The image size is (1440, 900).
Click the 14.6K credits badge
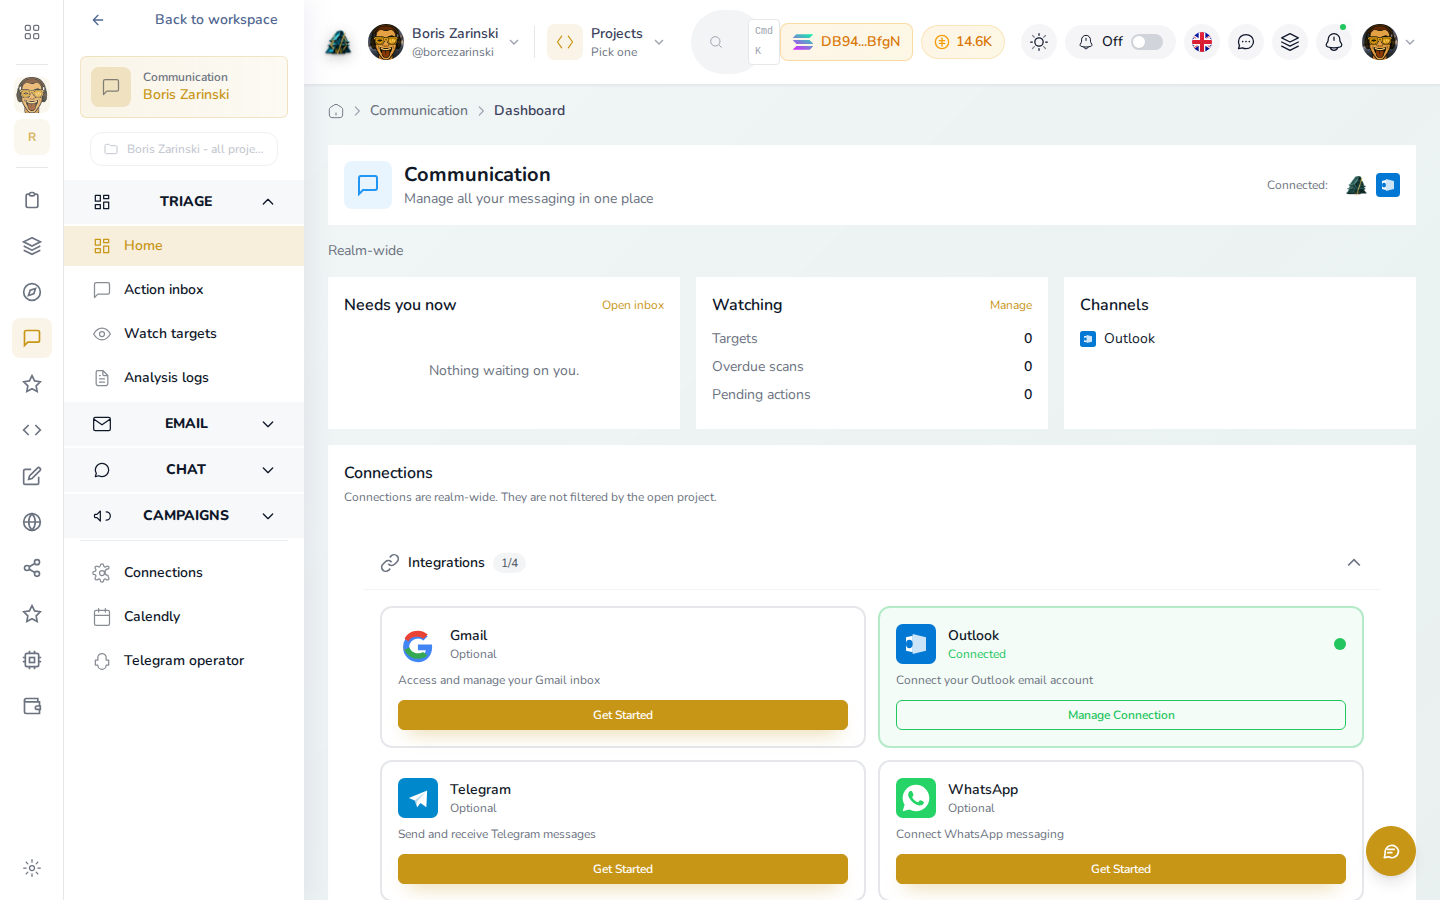point(963,42)
